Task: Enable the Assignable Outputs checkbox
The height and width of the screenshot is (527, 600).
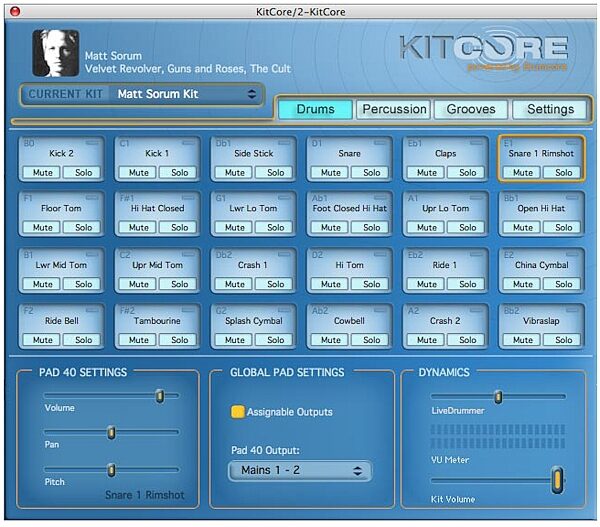Action: point(238,411)
